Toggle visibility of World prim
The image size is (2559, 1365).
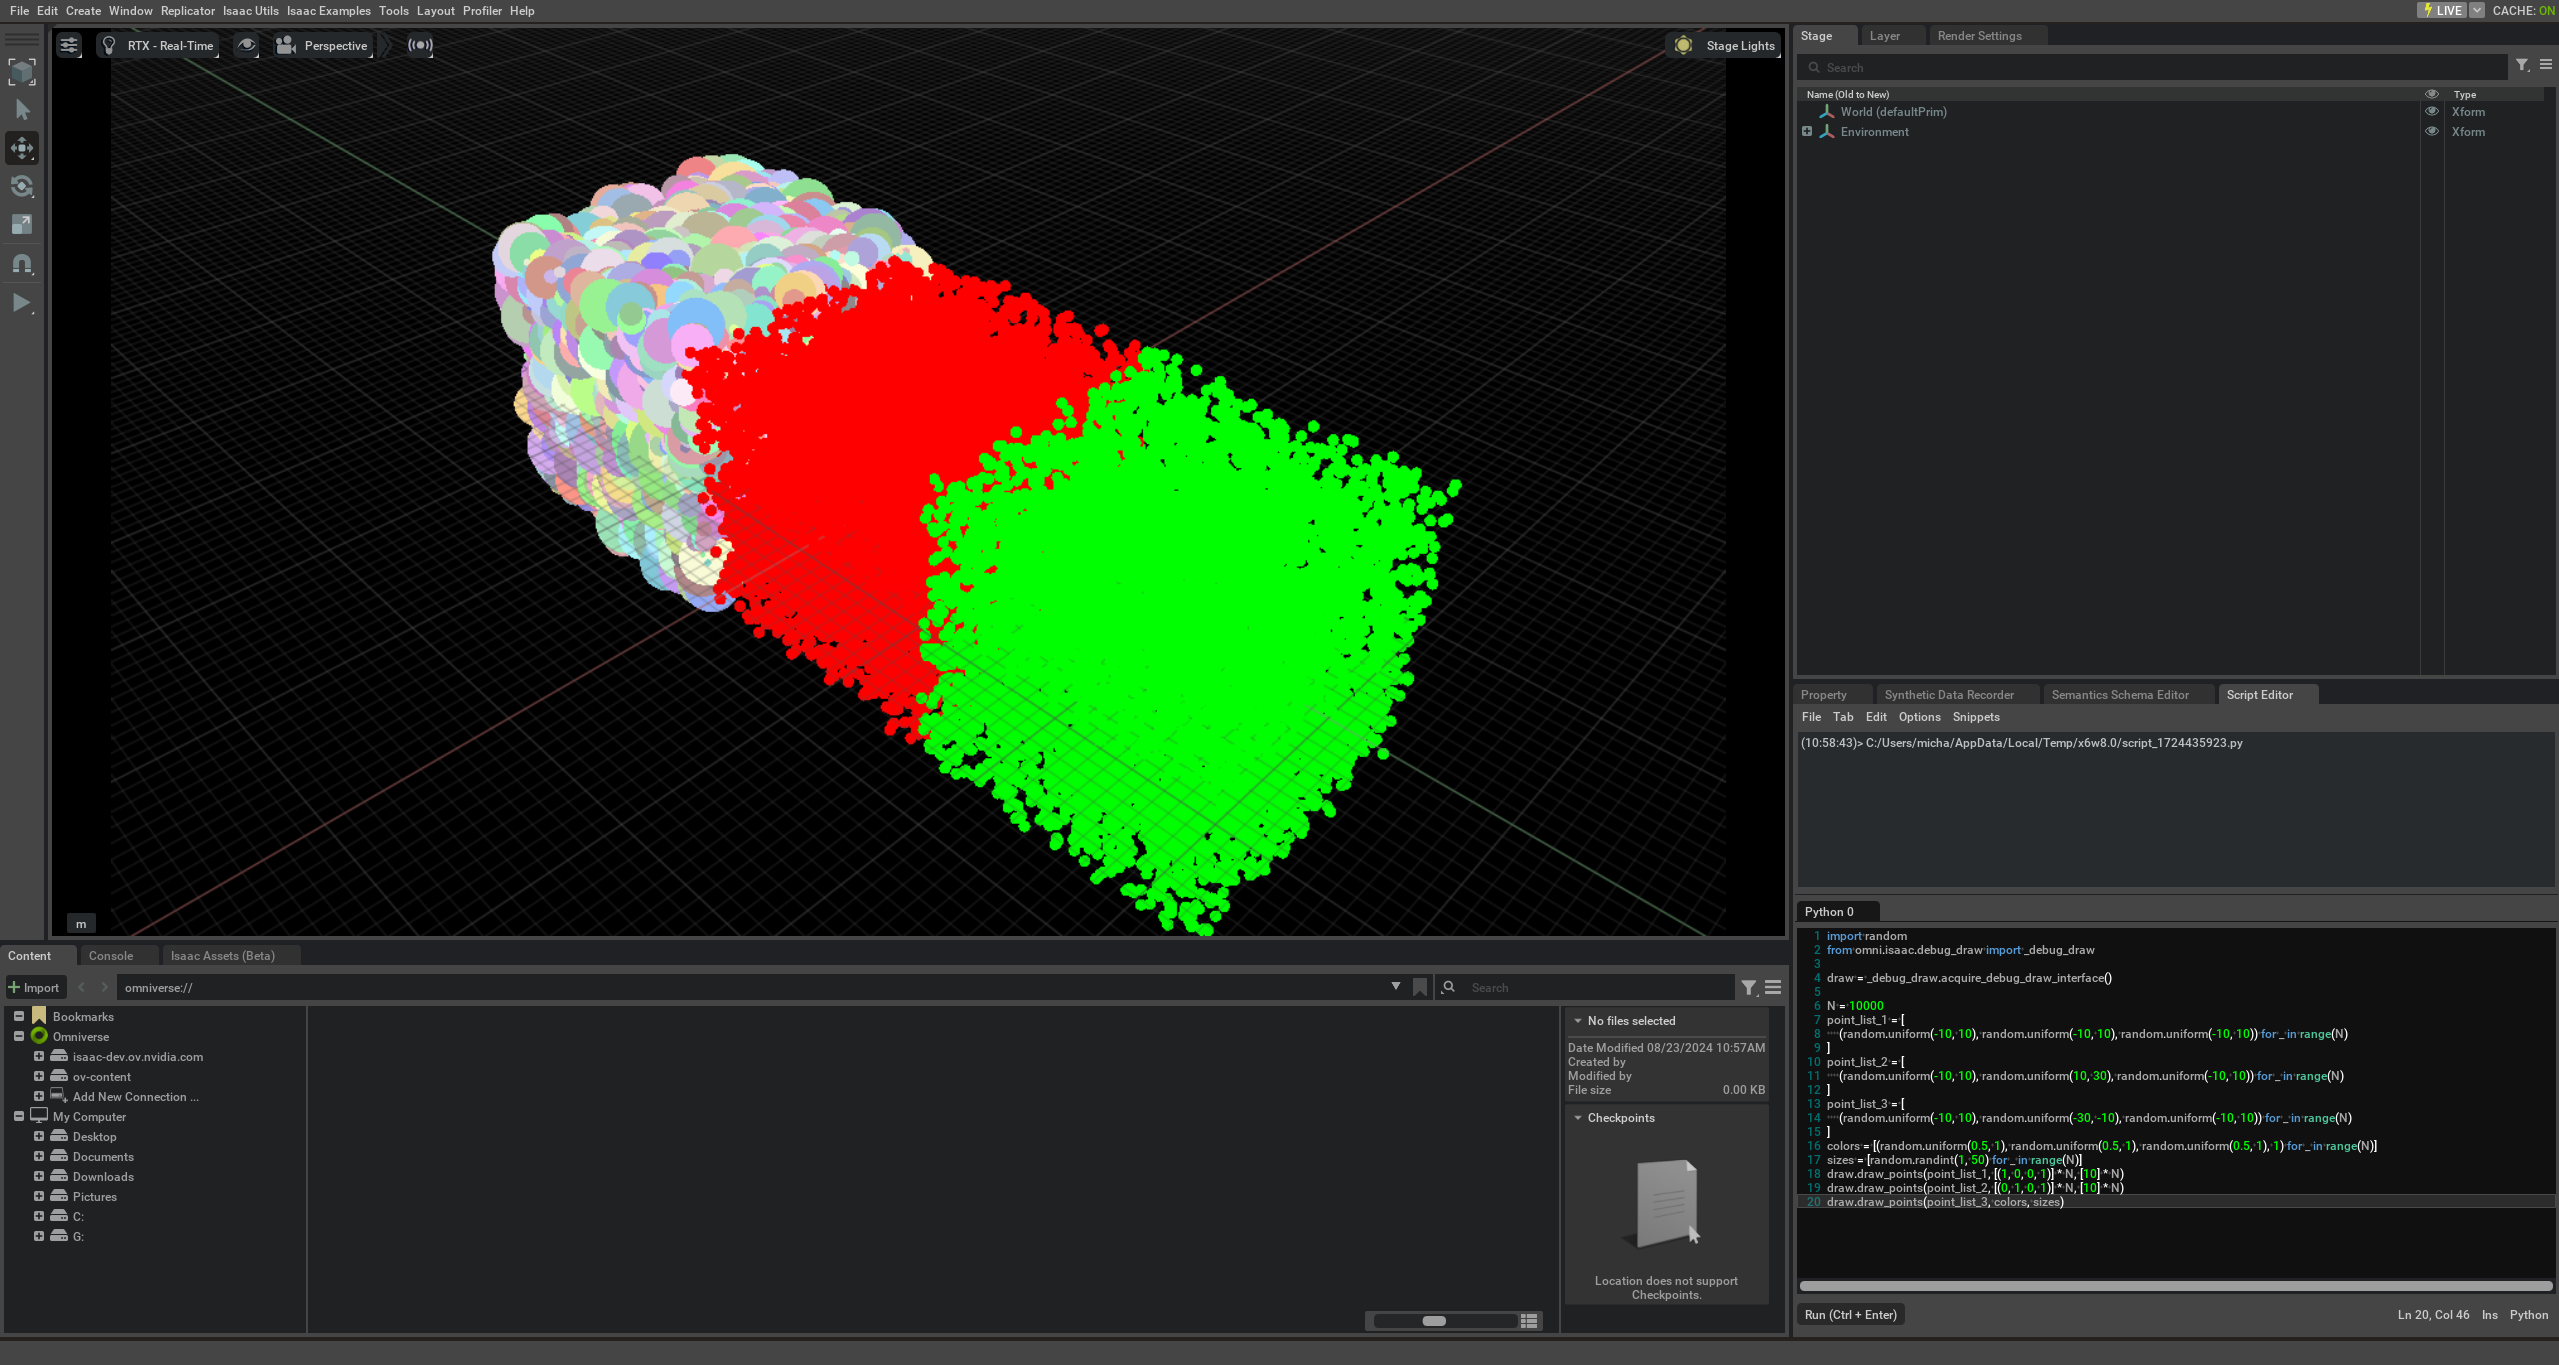[2432, 112]
